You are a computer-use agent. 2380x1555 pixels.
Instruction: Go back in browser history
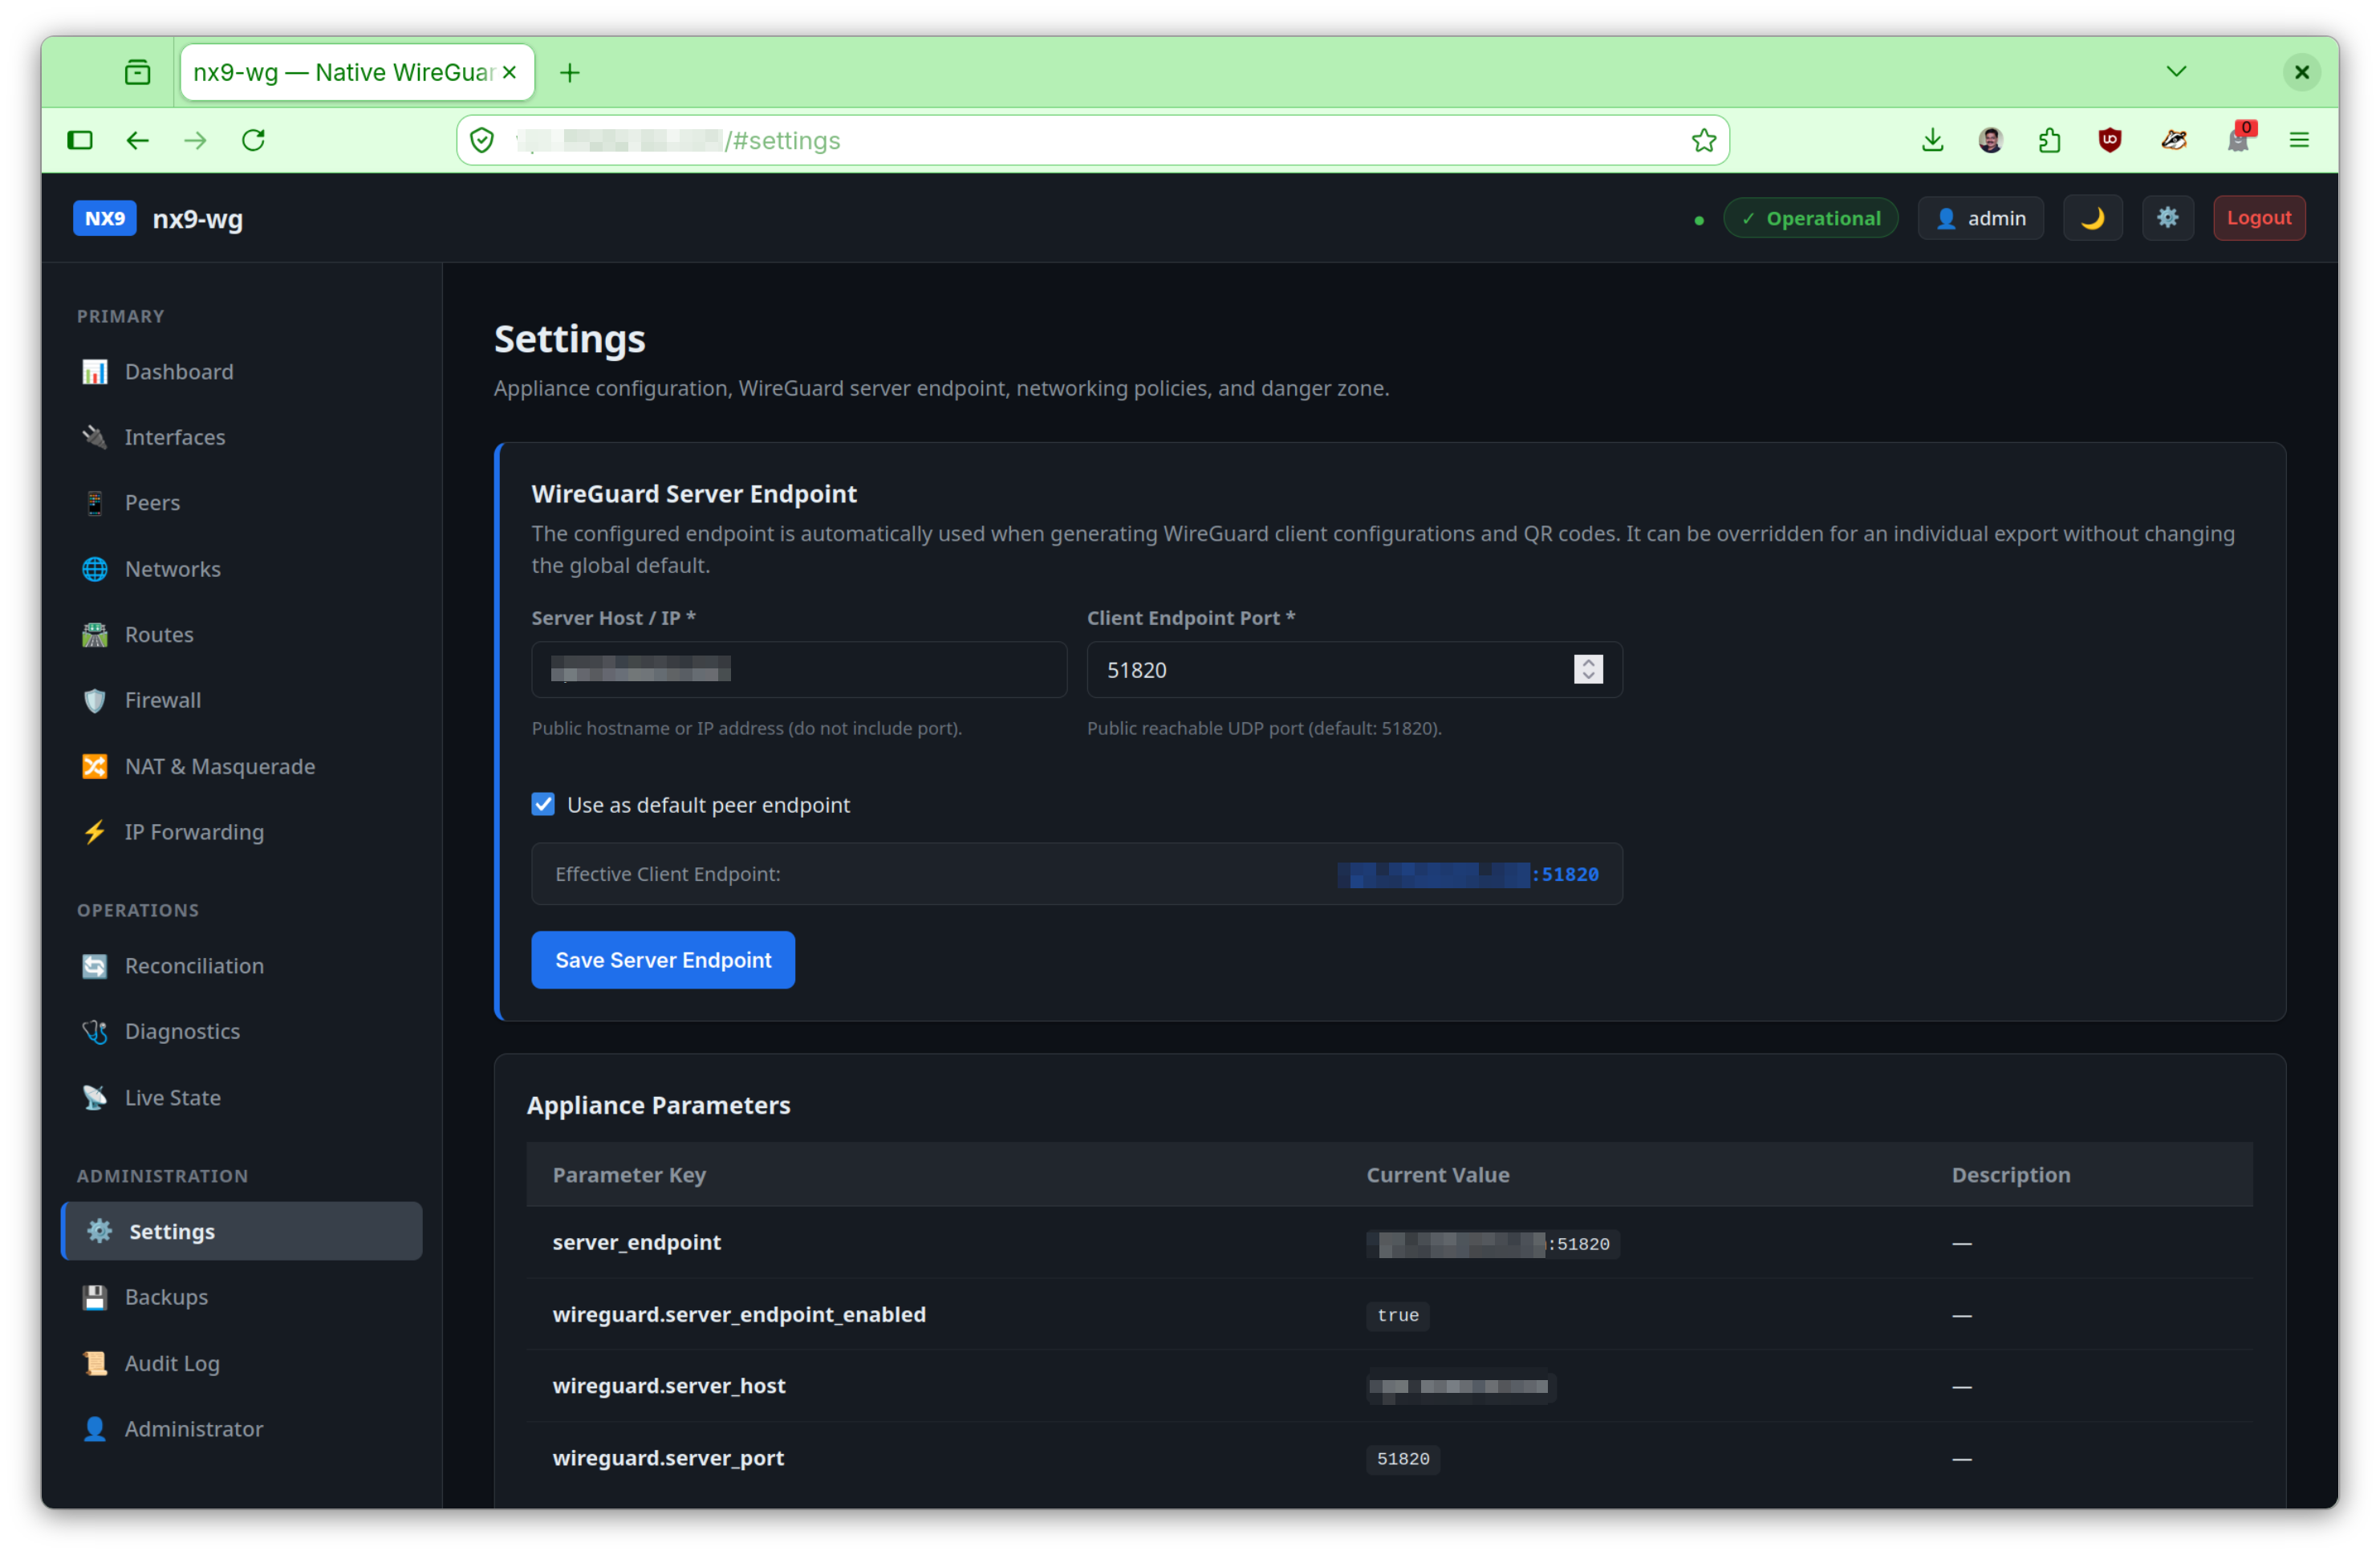[138, 140]
